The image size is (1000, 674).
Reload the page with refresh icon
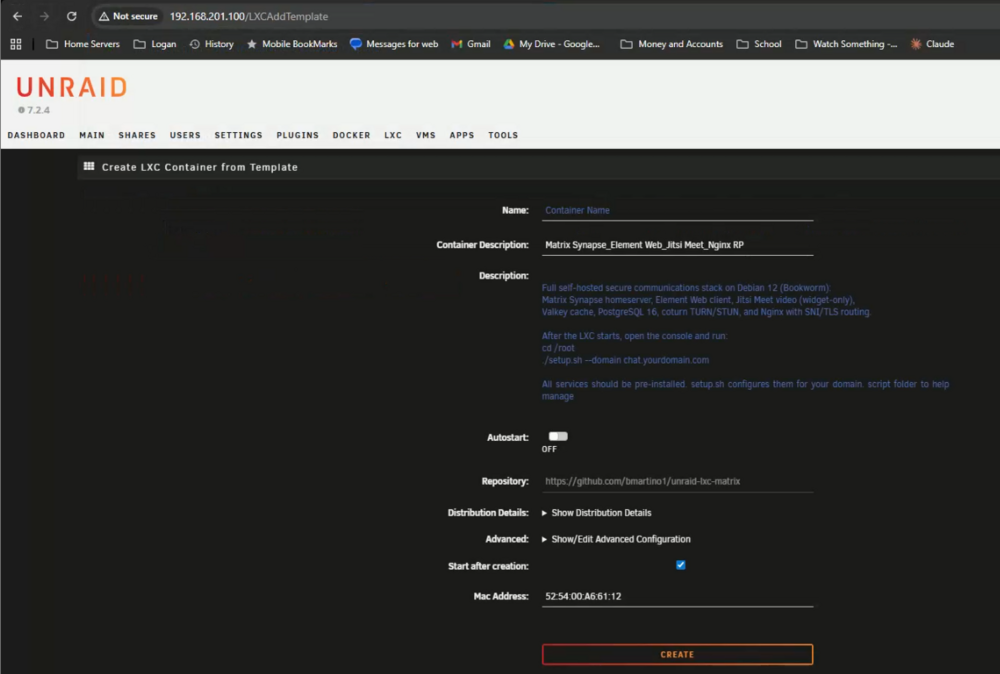click(x=71, y=17)
